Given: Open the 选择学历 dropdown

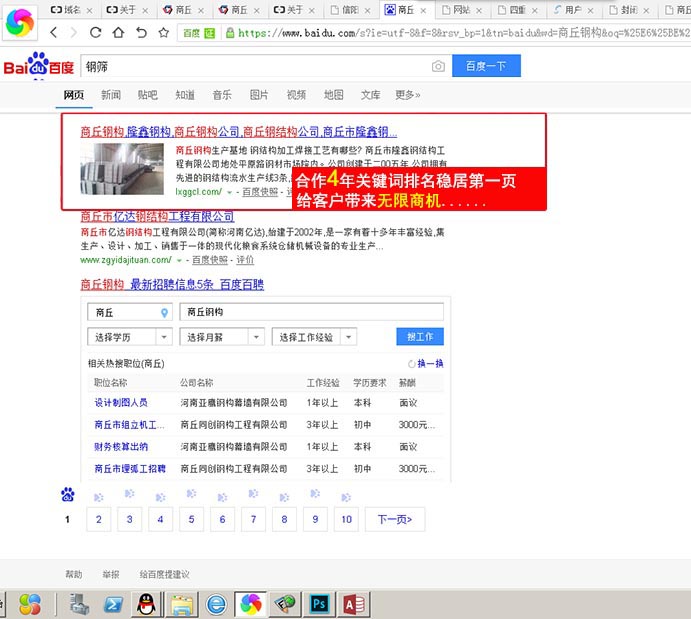Looking at the screenshot, I should (130, 337).
